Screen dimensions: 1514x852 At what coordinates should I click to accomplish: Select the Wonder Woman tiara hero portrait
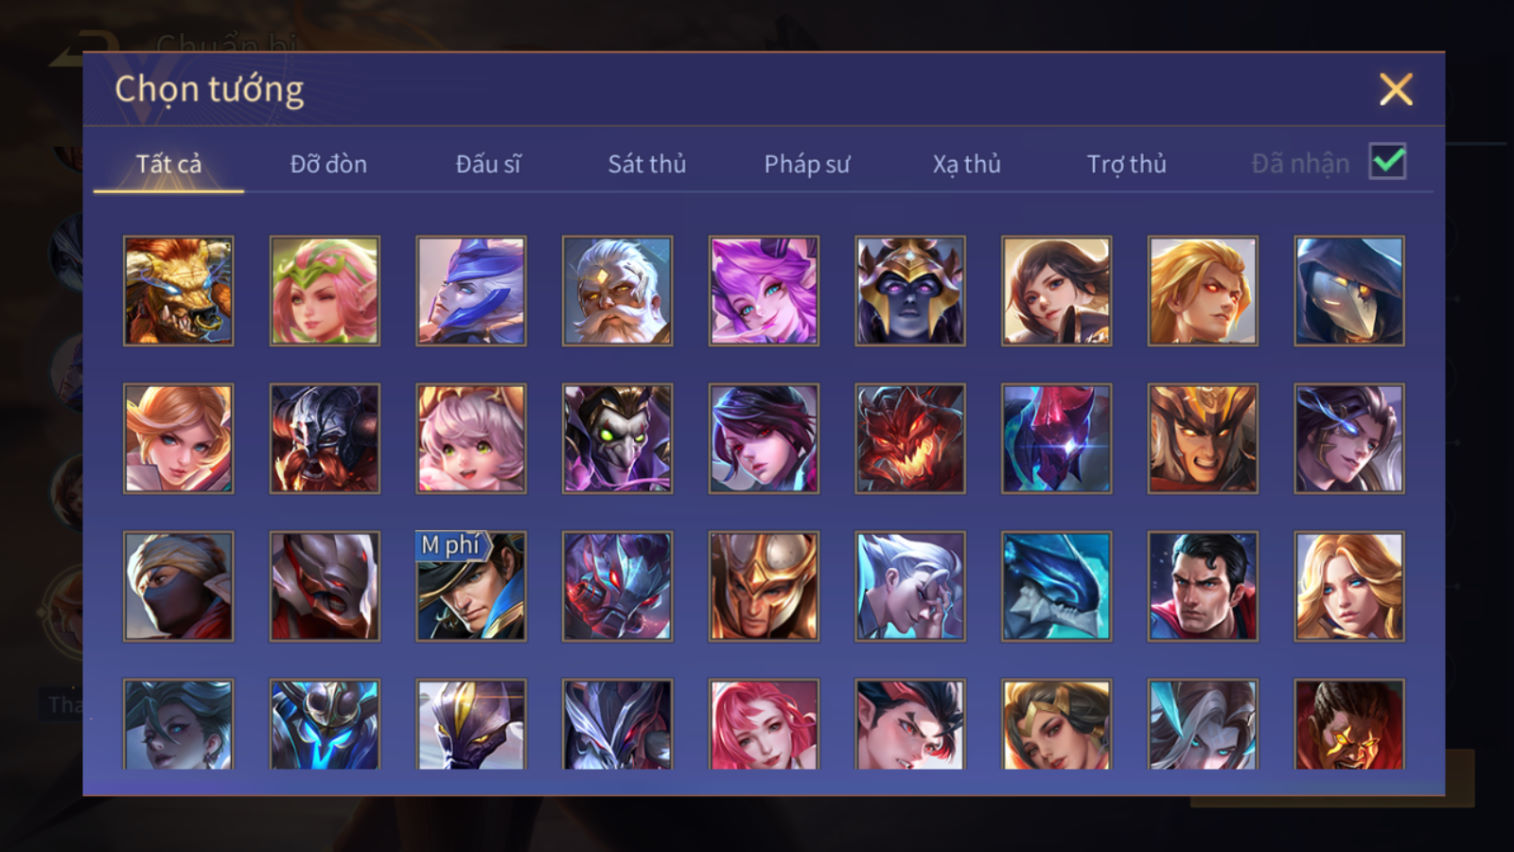[1056, 725]
